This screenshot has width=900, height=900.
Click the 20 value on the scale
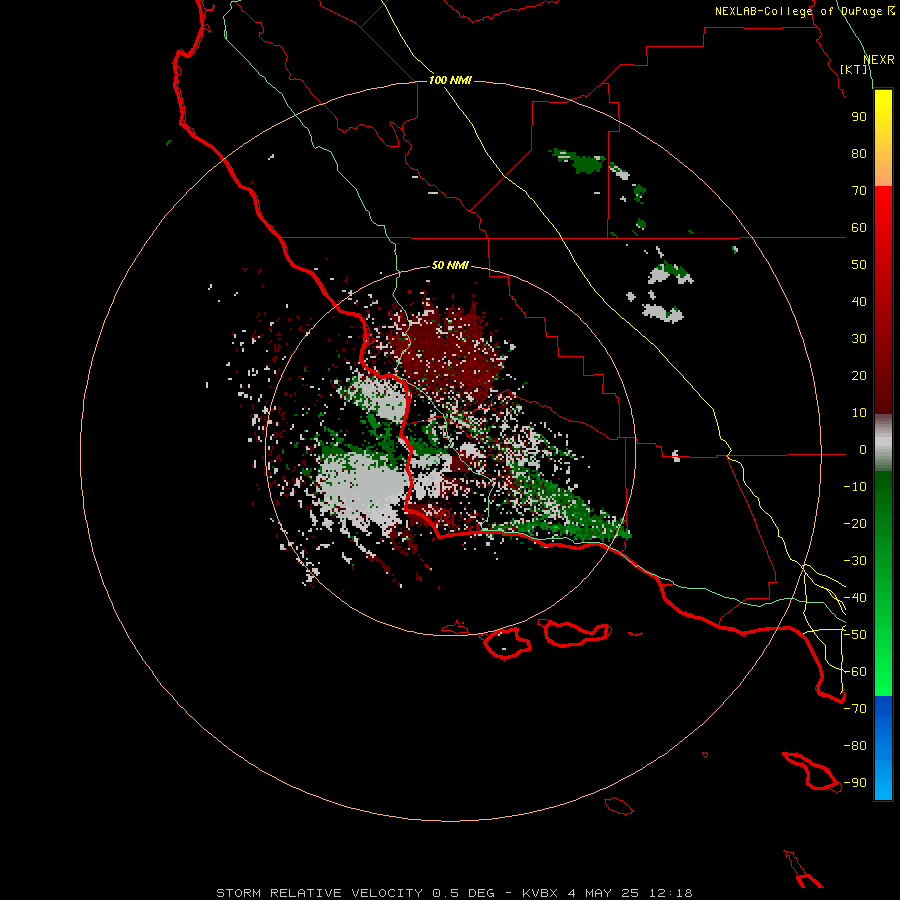tap(859, 376)
